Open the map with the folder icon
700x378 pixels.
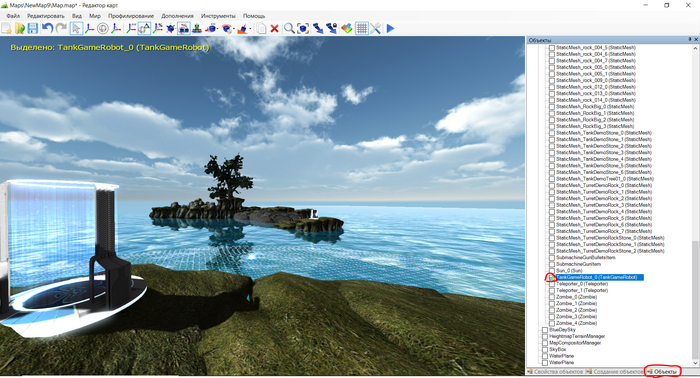(x=20, y=29)
